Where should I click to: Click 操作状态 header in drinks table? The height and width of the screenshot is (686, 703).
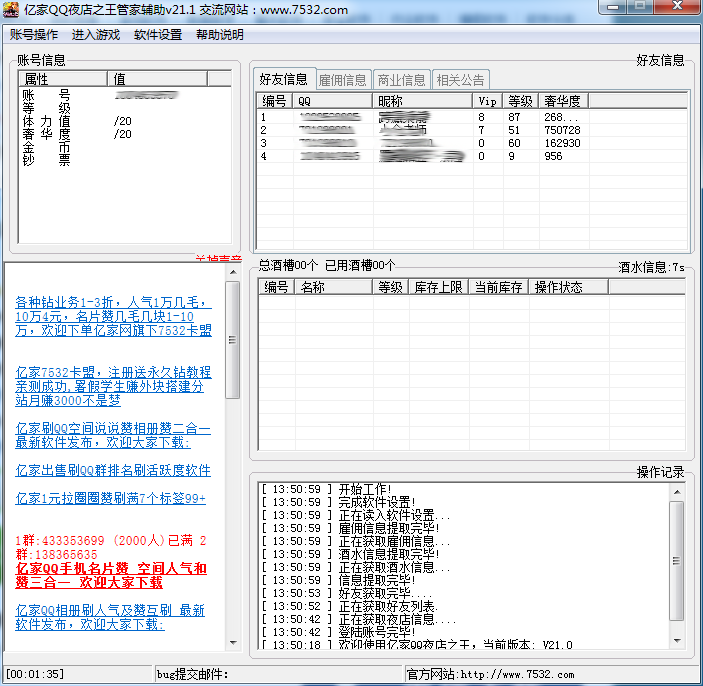(x=568, y=287)
